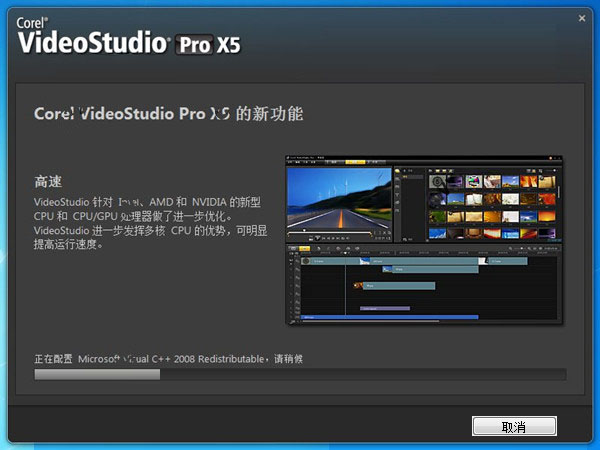Click the VideoStudio interface preview image
The width and height of the screenshot is (600, 450).
tap(424, 240)
